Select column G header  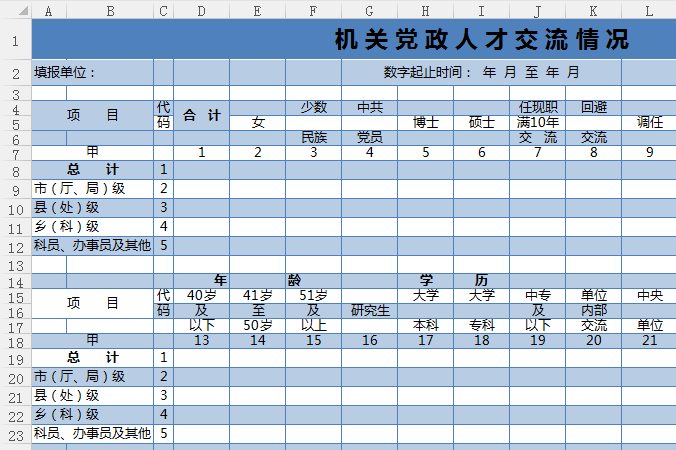pos(369,10)
